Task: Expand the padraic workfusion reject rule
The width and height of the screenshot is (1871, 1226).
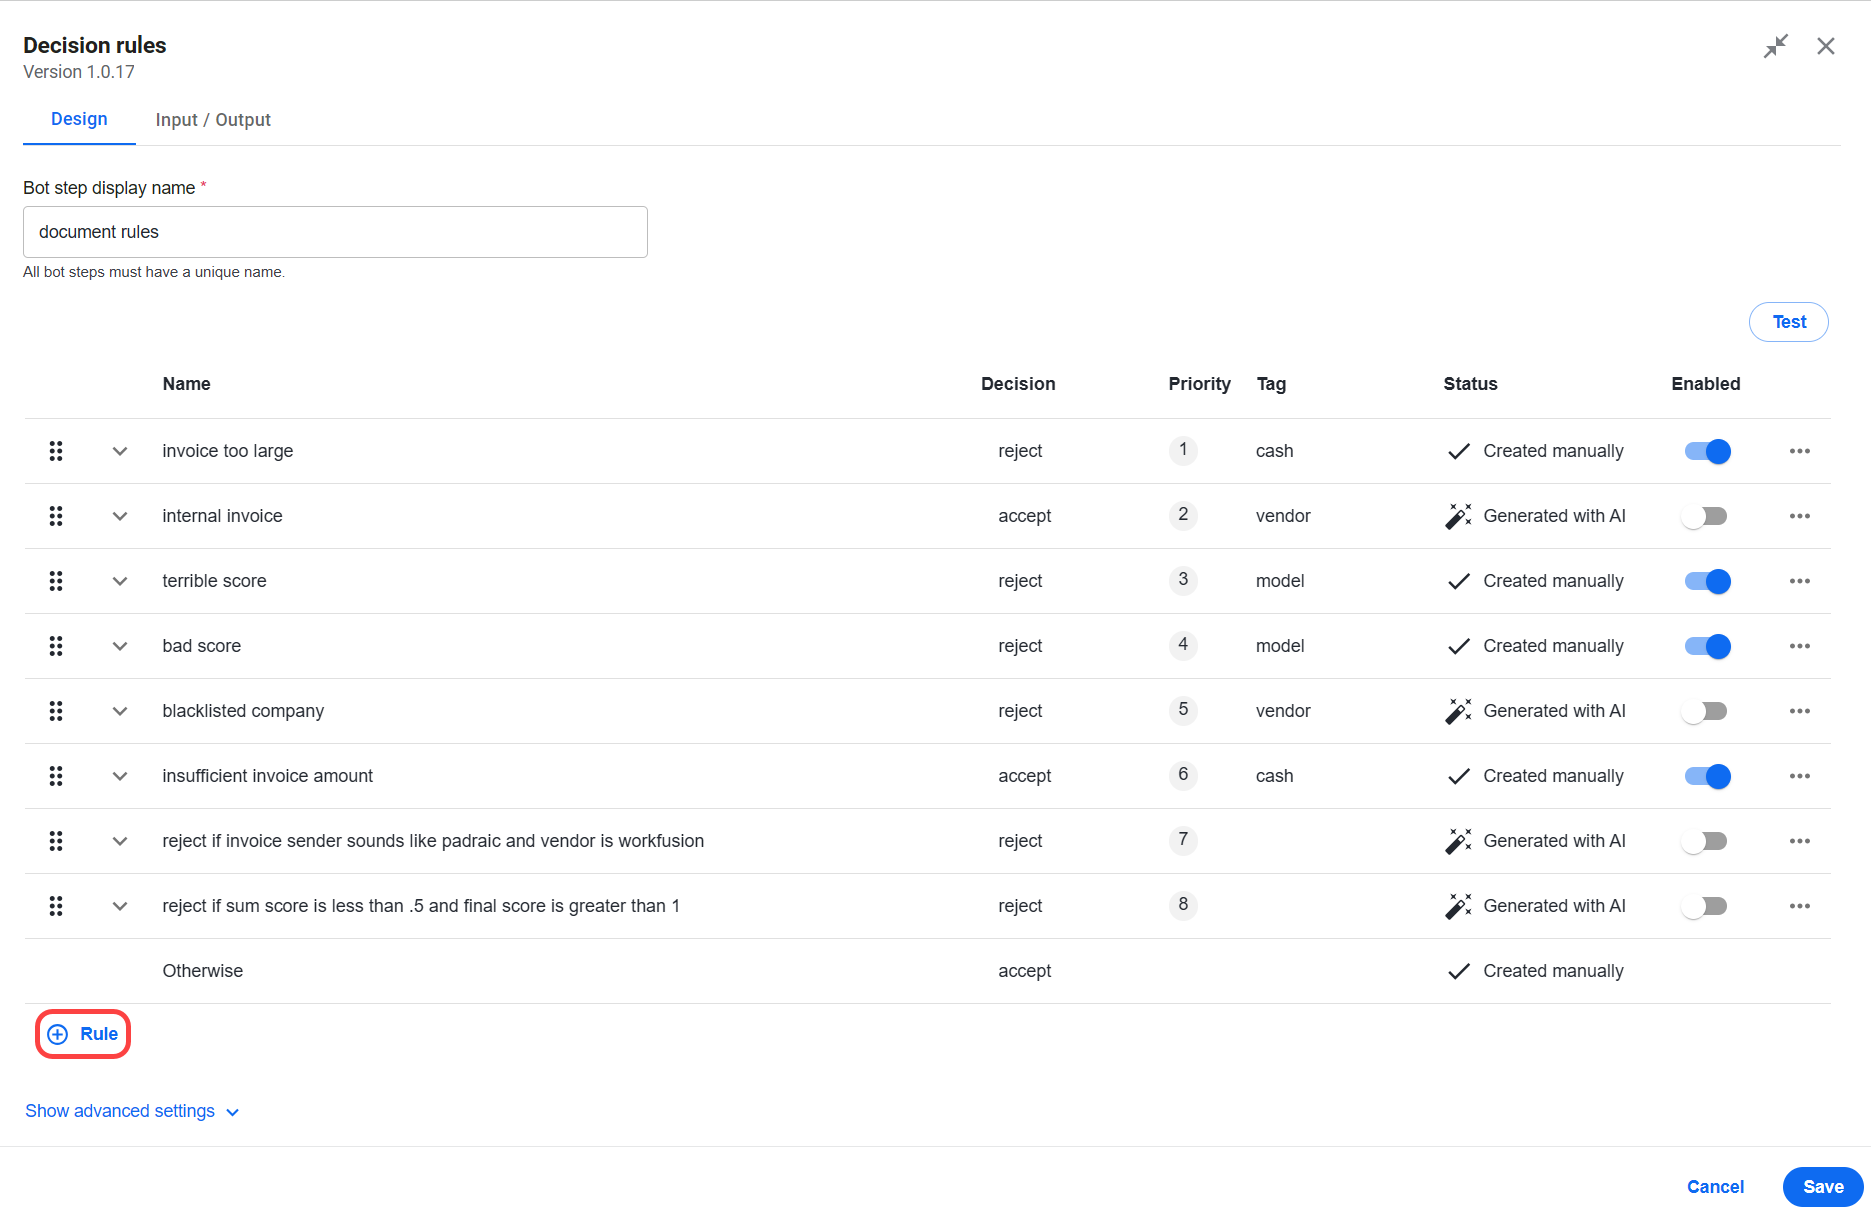Action: (x=120, y=841)
